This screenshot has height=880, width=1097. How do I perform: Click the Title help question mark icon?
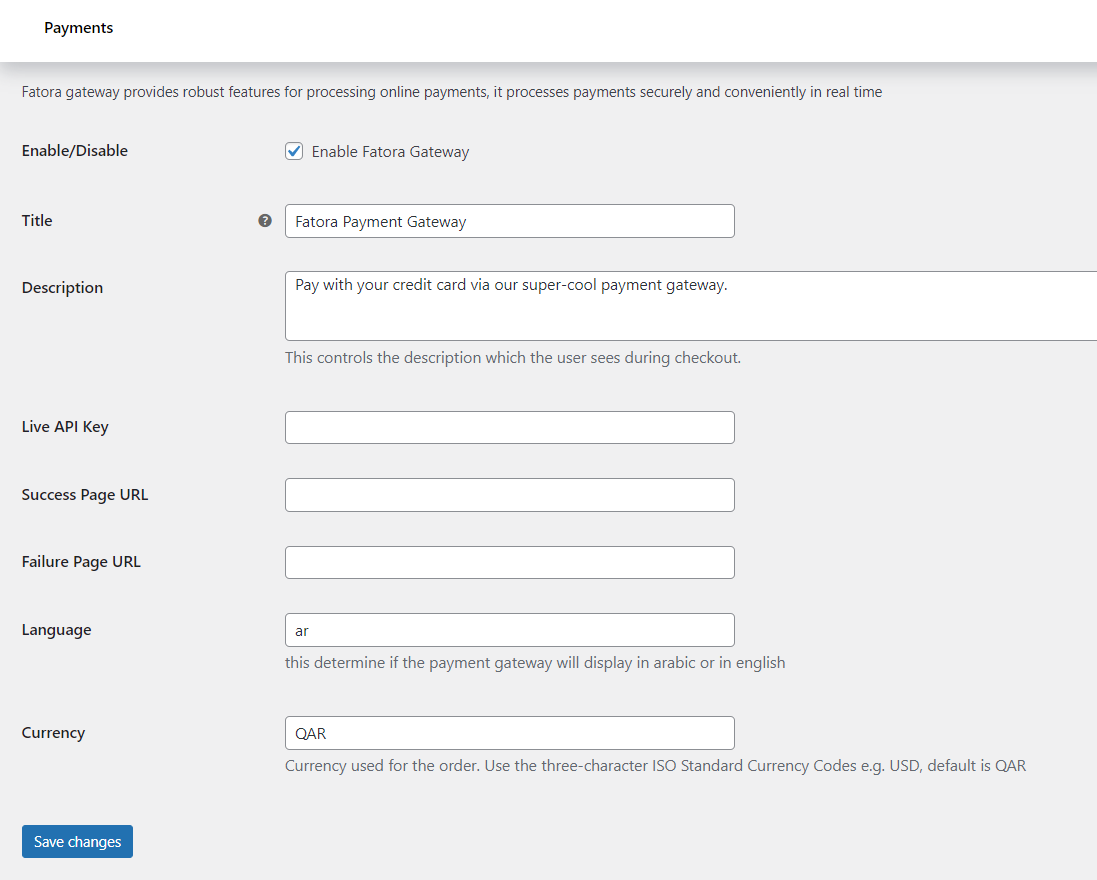click(264, 220)
